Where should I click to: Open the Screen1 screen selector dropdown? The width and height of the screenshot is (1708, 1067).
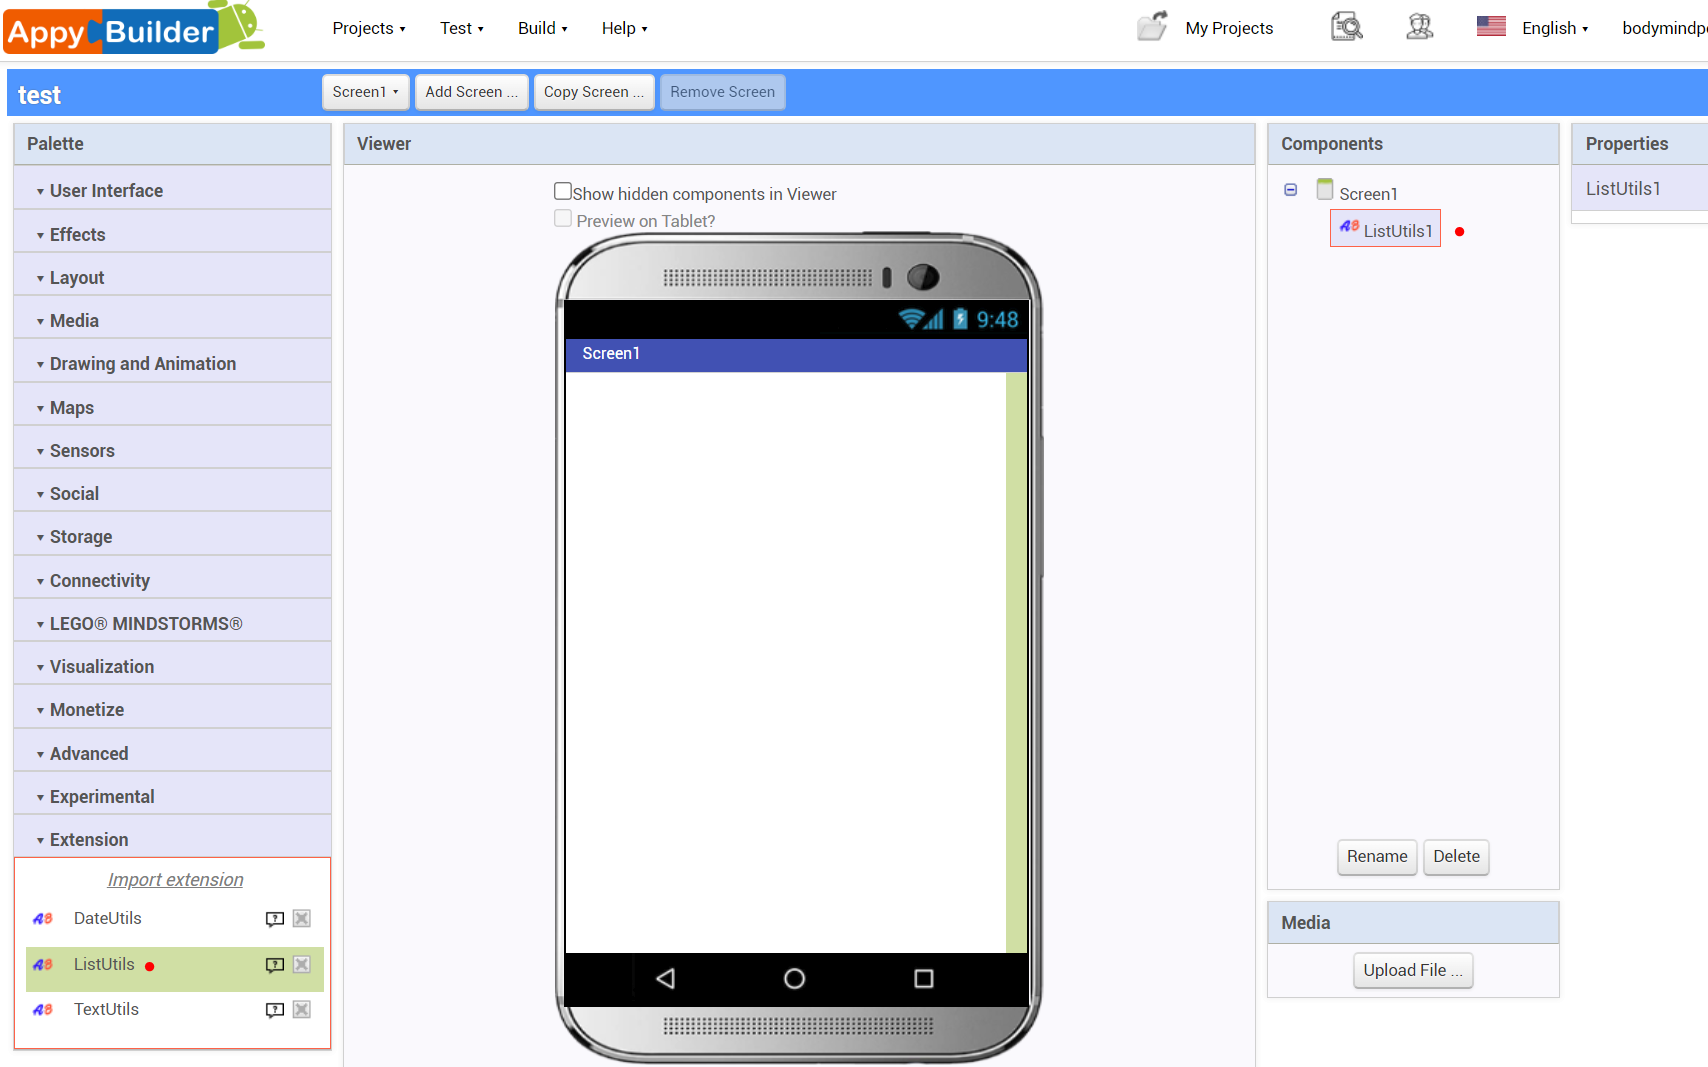[x=365, y=92]
